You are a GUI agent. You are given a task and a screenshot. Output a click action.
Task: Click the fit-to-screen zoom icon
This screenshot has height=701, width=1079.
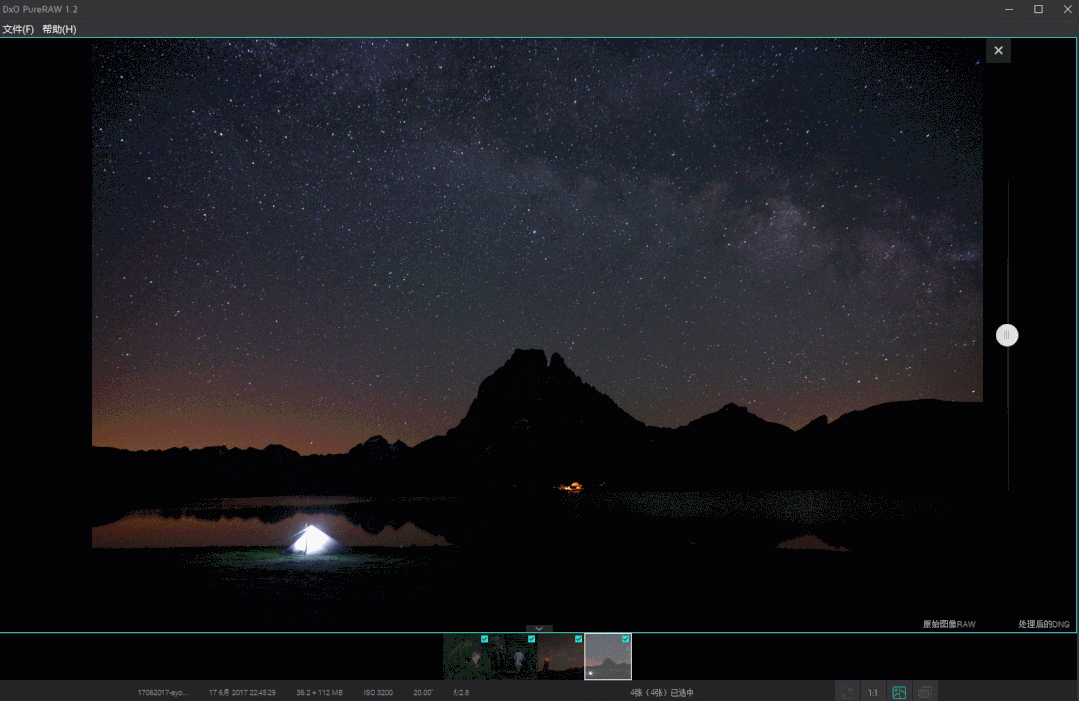(847, 692)
